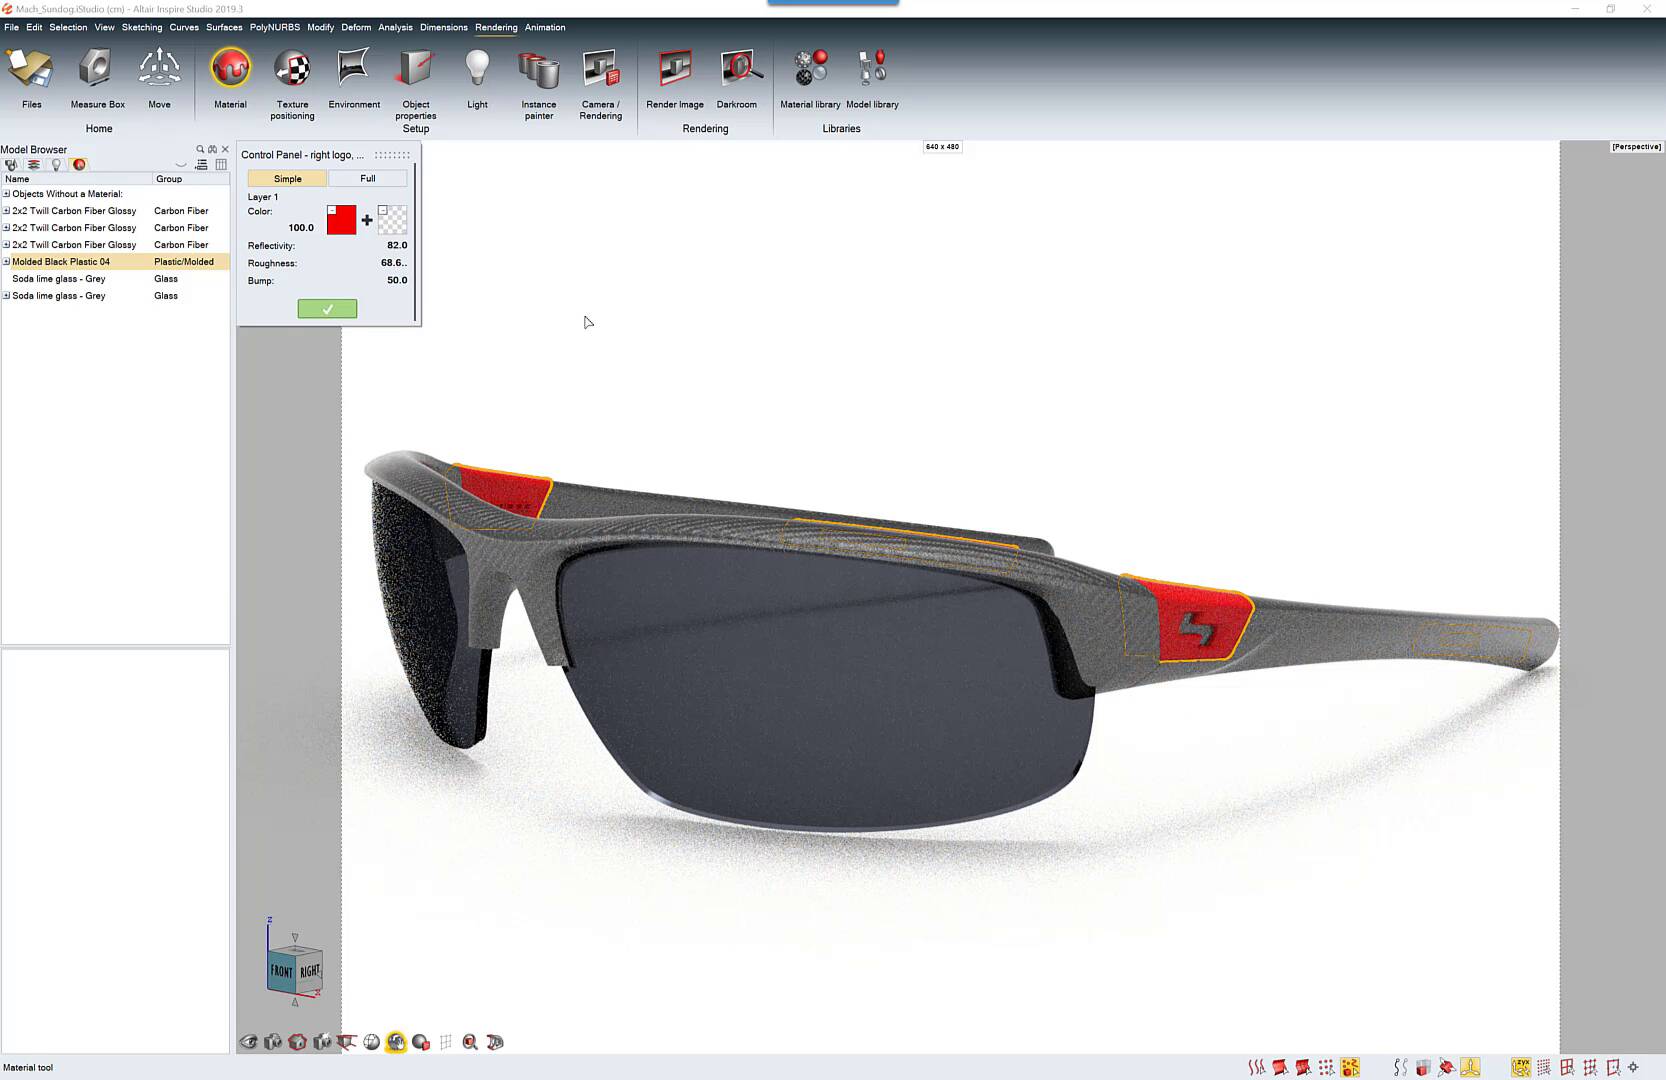Confirm with the green checkmark button
This screenshot has height=1080, width=1666.
(x=327, y=309)
